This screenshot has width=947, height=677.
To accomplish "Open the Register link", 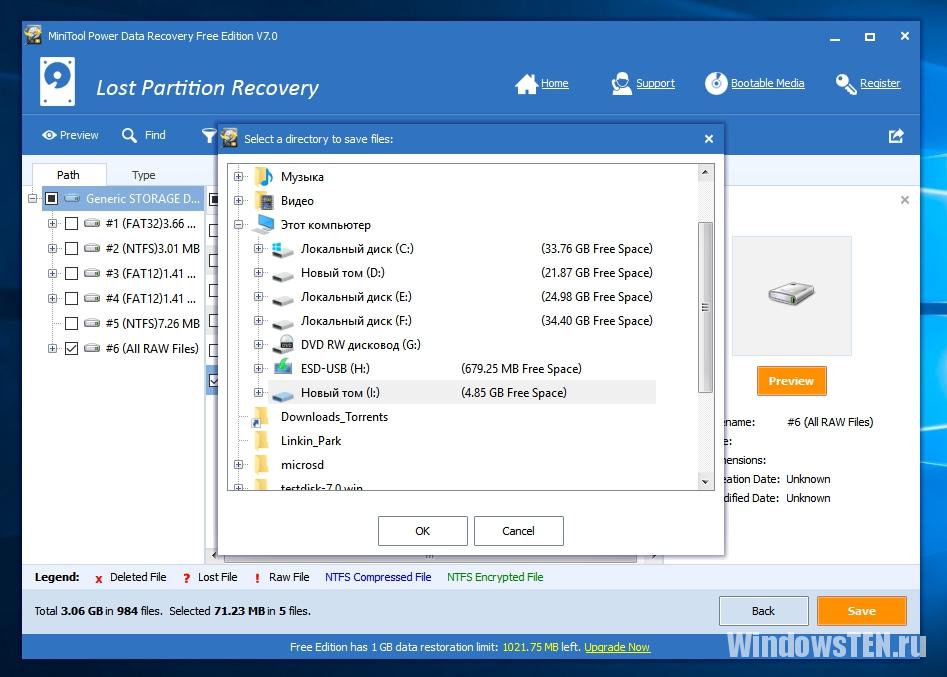I will tap(880, 83).
